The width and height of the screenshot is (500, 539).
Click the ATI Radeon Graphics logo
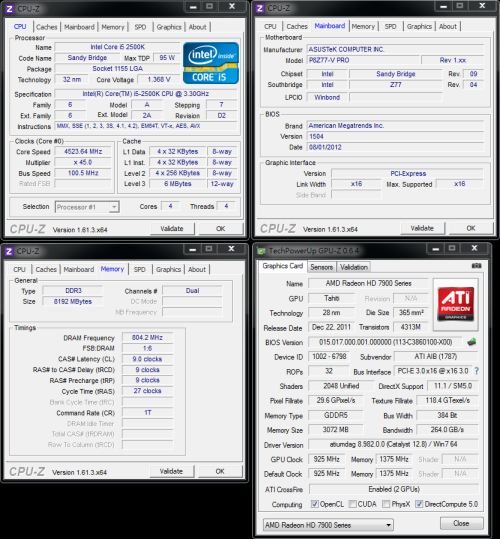point(456,304)
